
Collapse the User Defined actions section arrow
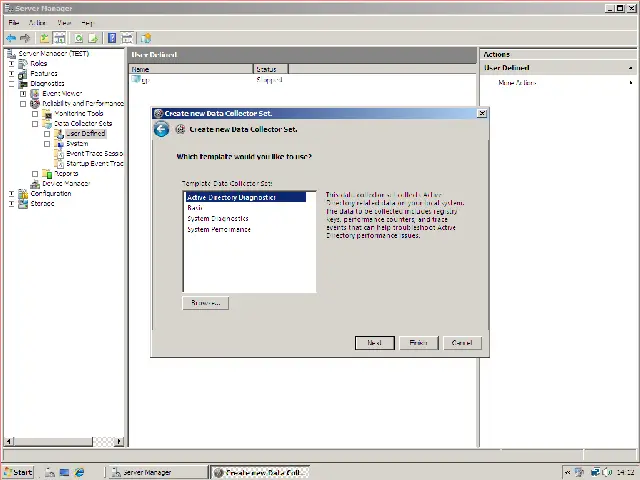click(631, 68)
